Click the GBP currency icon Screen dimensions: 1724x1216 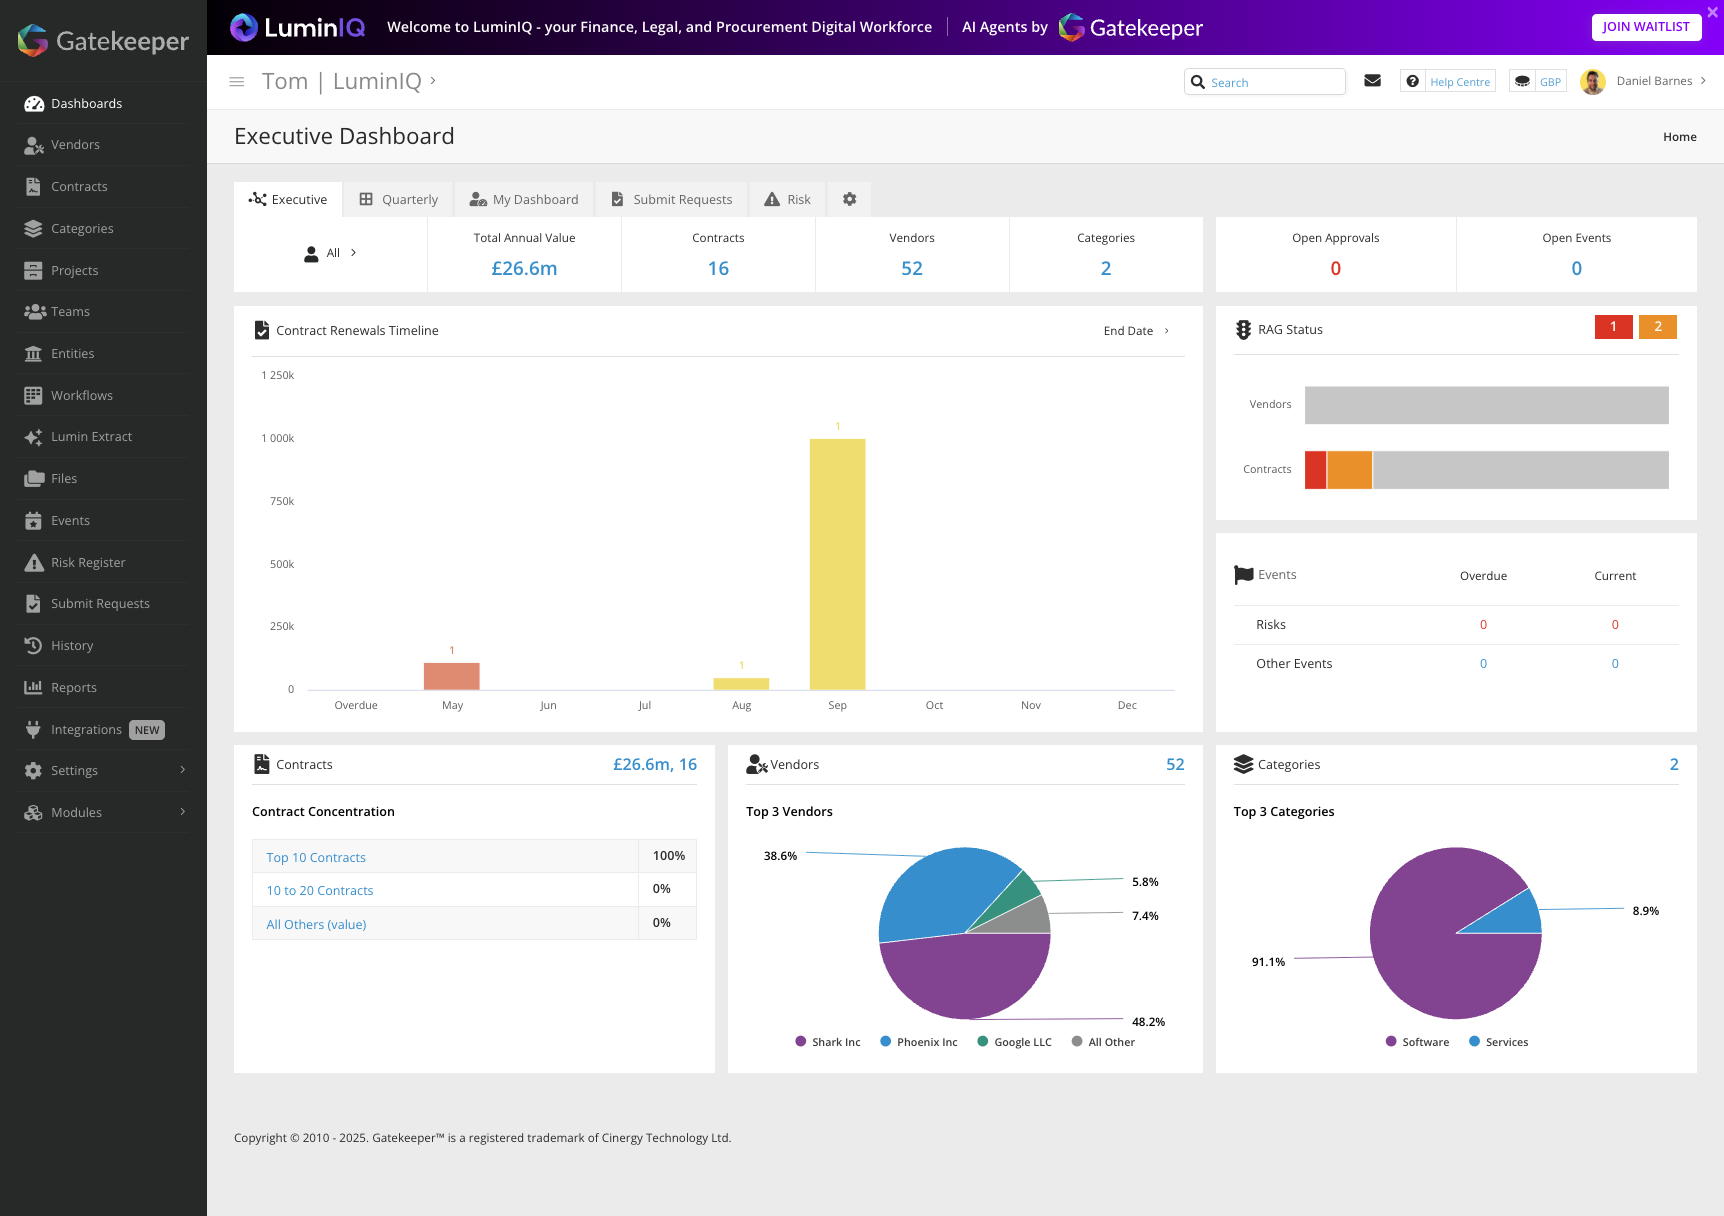pyautogui.click(x=1522, y=81)
